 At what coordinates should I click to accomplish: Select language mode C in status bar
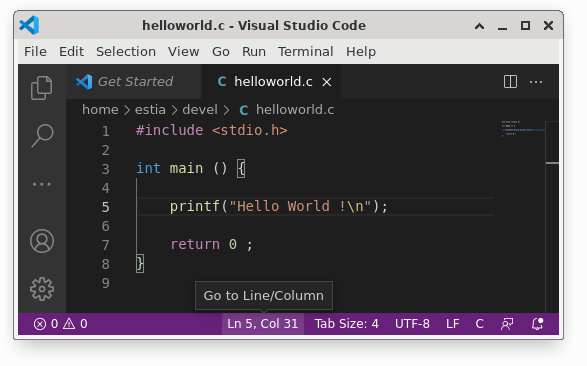pyautogui.click(x=480, y=324)
